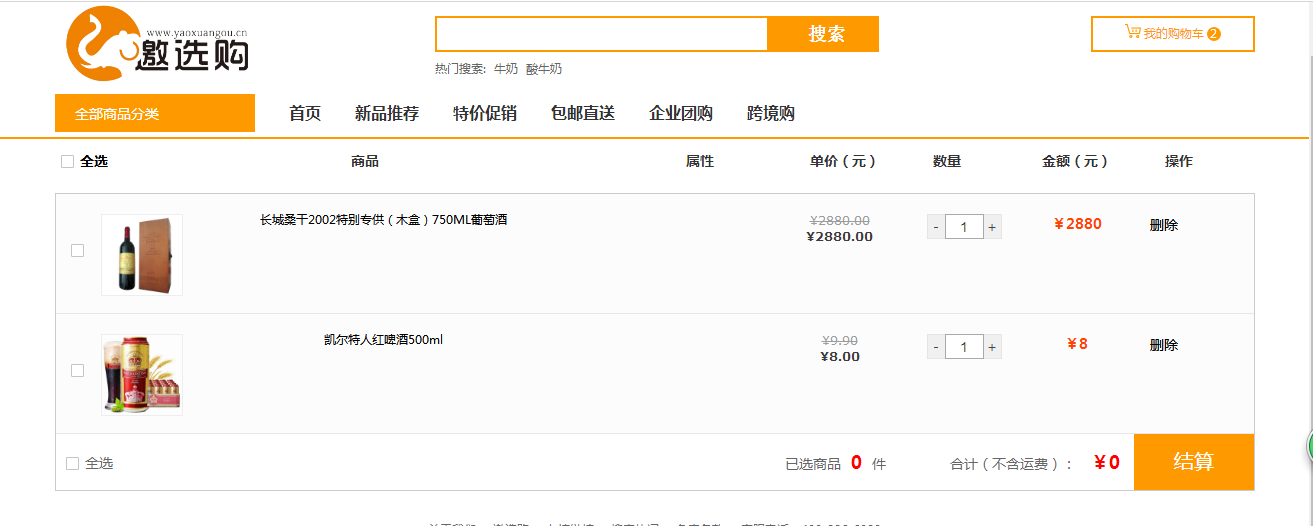The width and height of the screenshot is (1313, 526).
Task: Click the 已选商品 count 0
Action: (856, 462)
